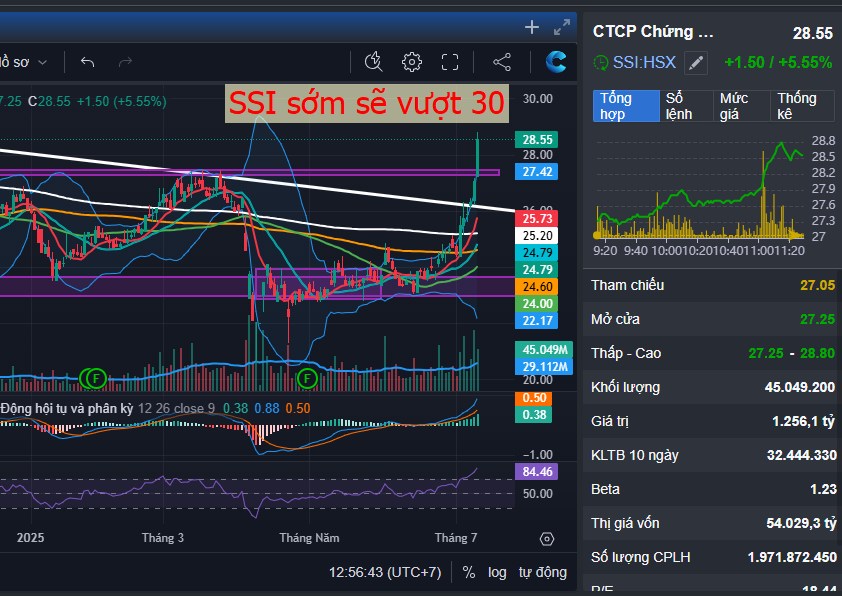Redo the chart action
The height and width of the screenshot is (596, 842).
125,62
